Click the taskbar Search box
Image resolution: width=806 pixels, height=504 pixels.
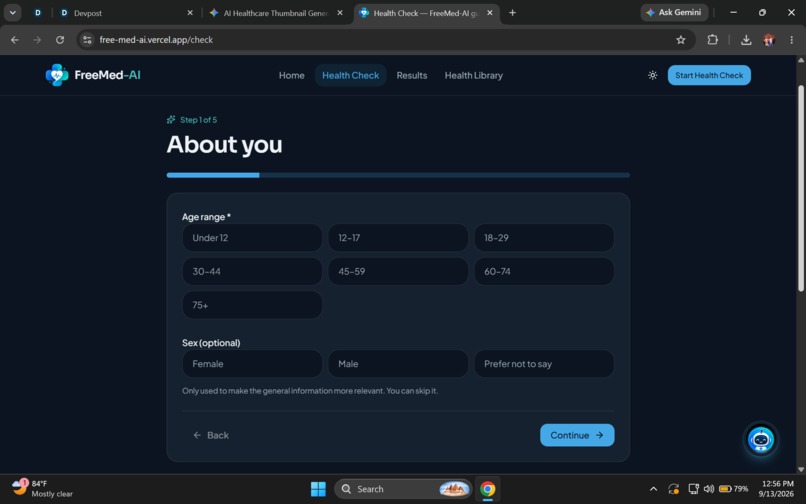pos(403,489)
